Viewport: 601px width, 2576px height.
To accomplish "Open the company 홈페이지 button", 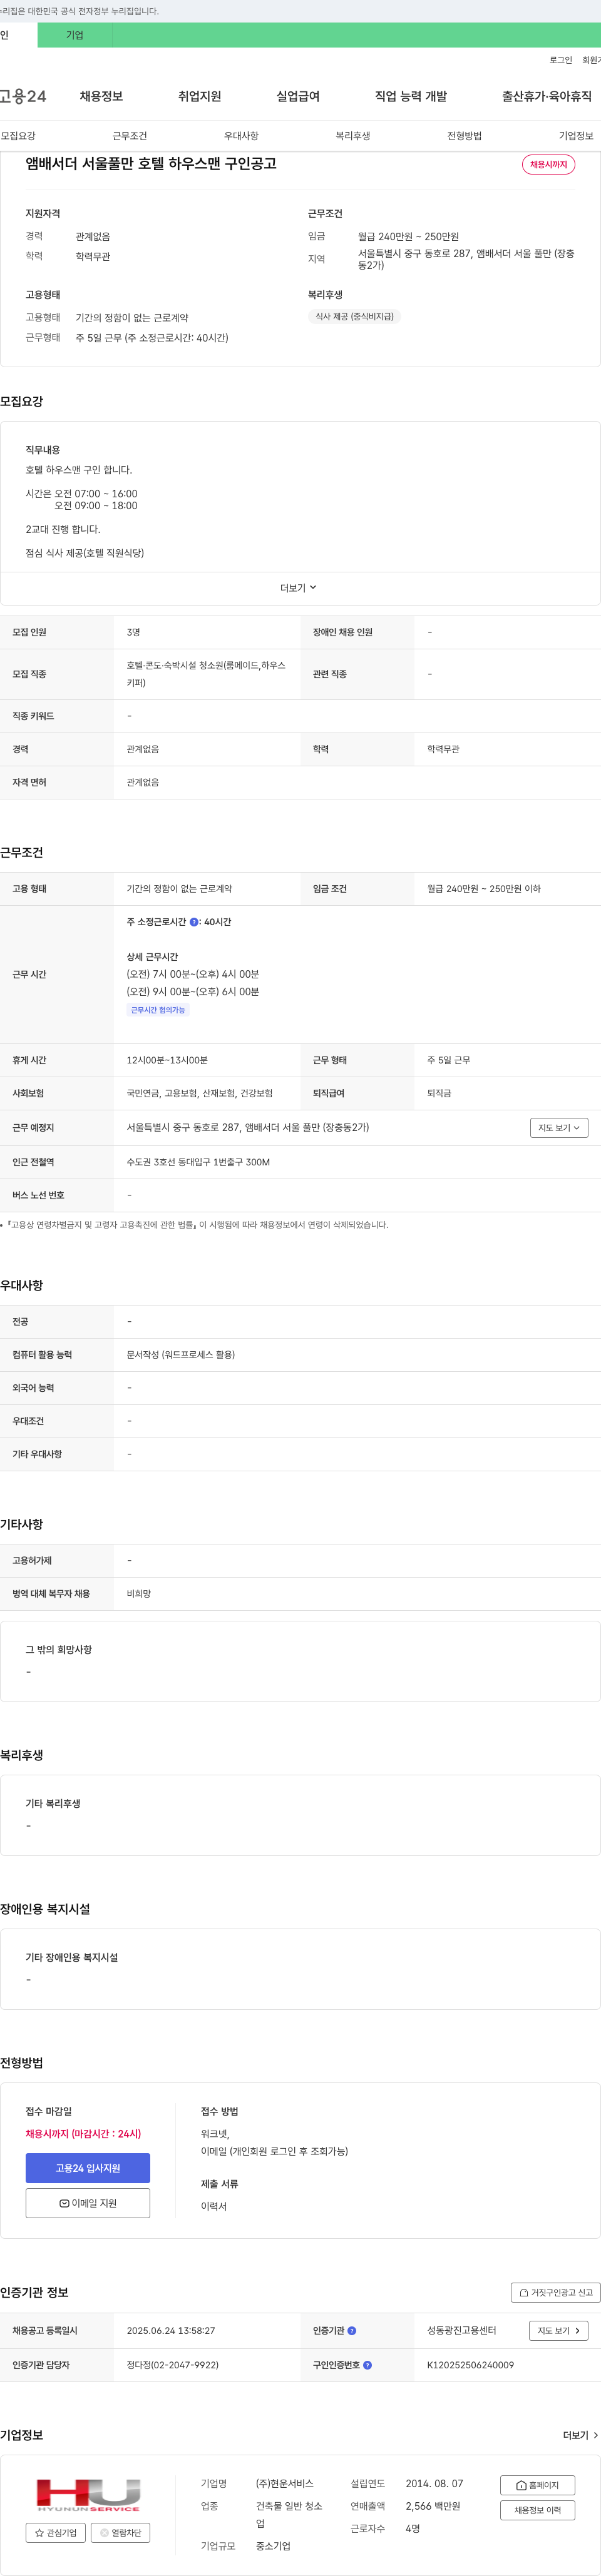I will (x=537, y=2485).
